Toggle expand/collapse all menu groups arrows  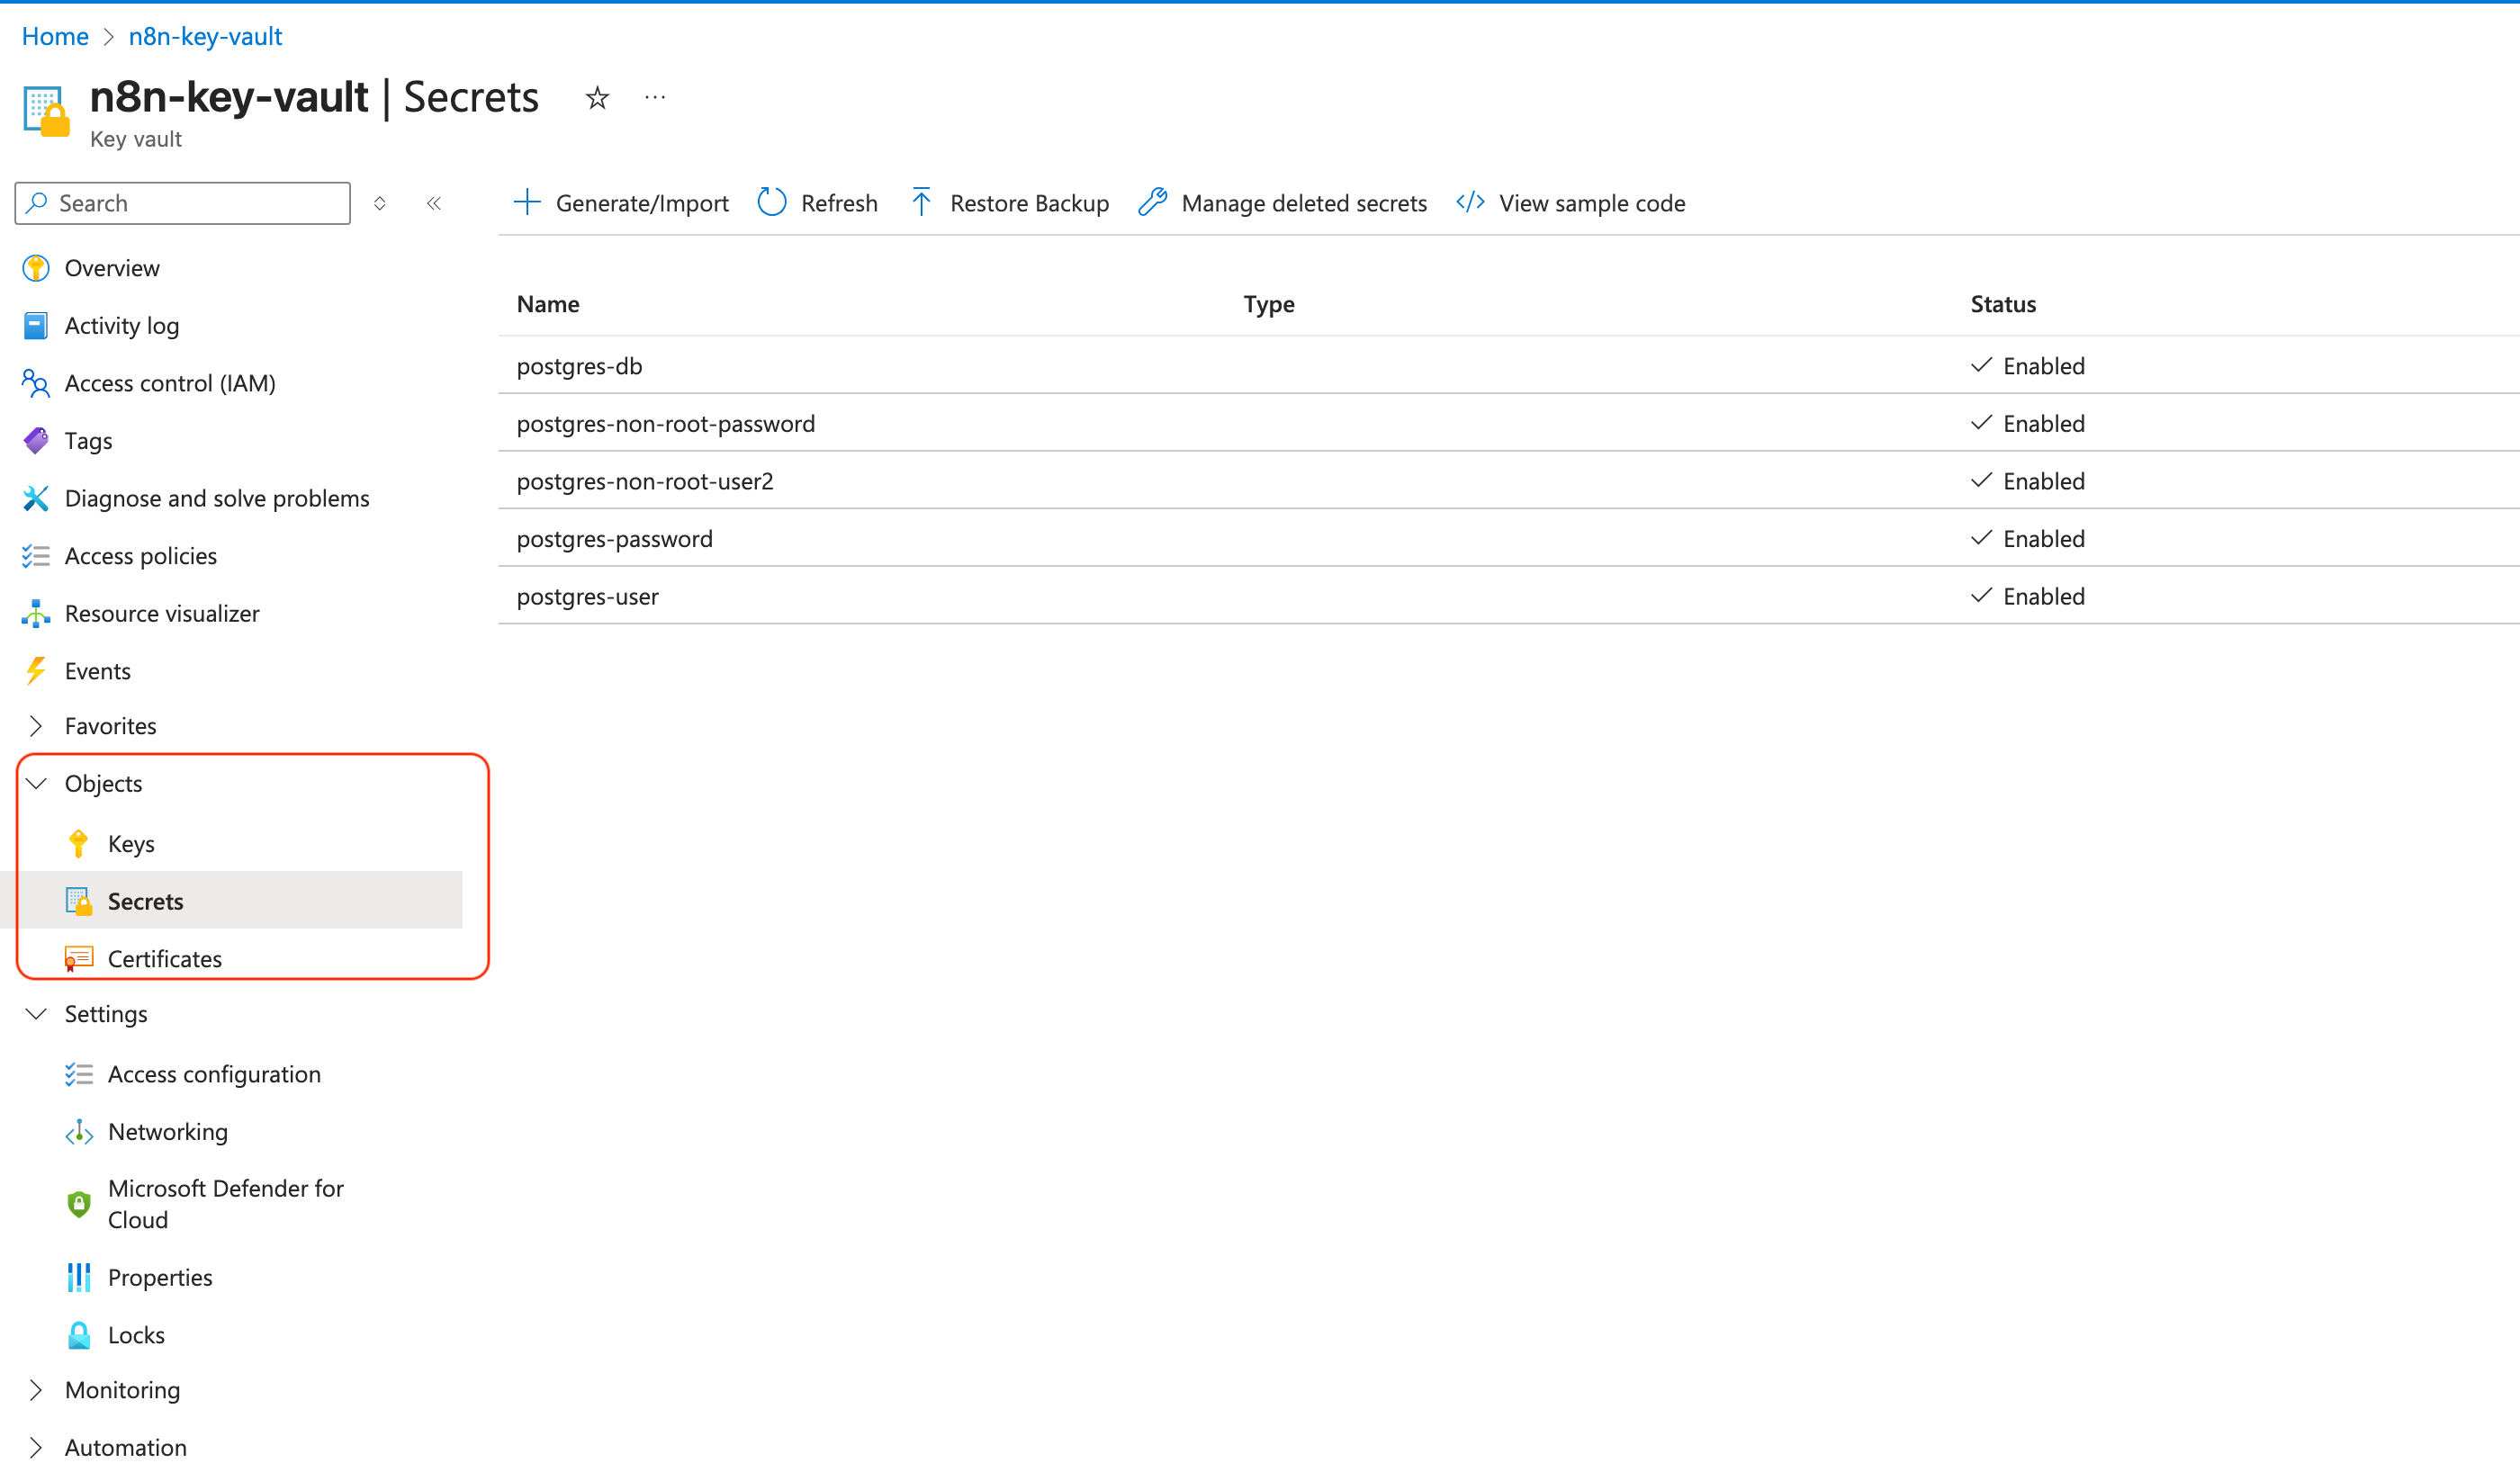pos(380,204)
